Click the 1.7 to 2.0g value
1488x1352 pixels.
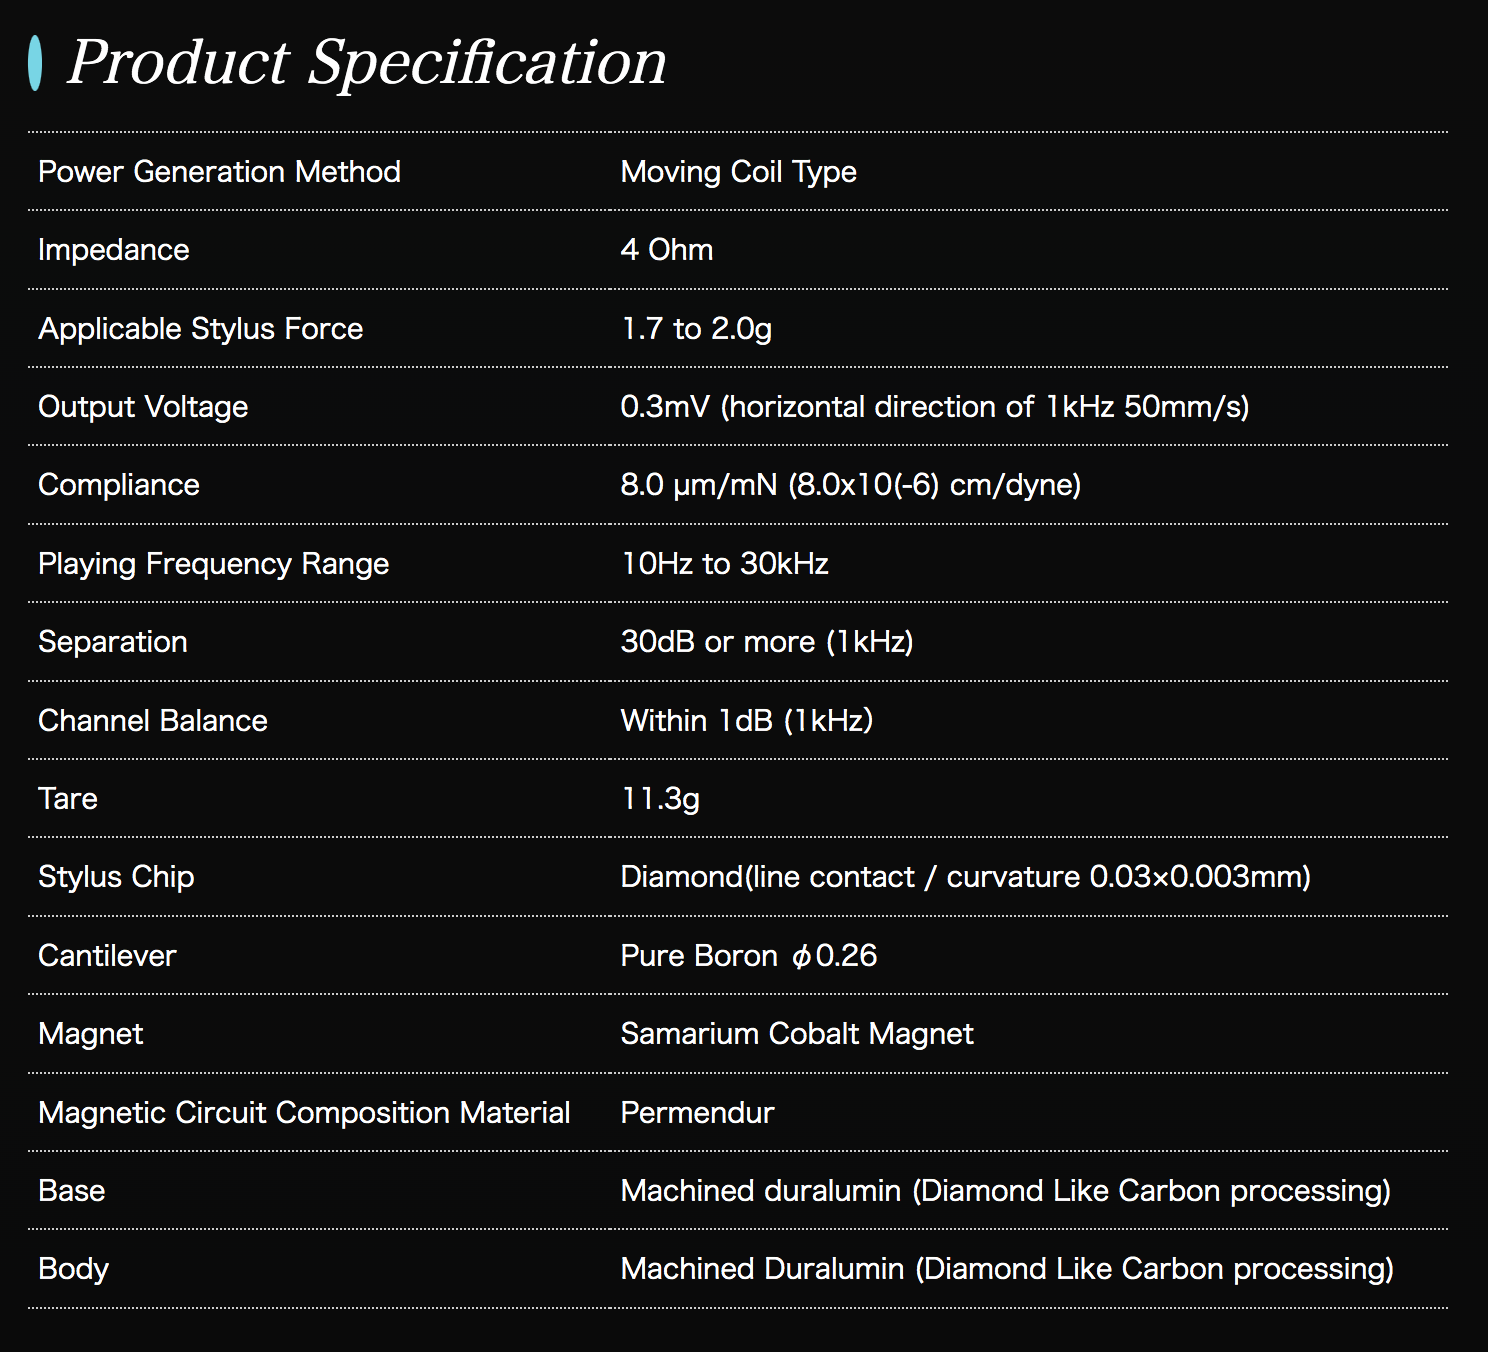click(696, 329)
